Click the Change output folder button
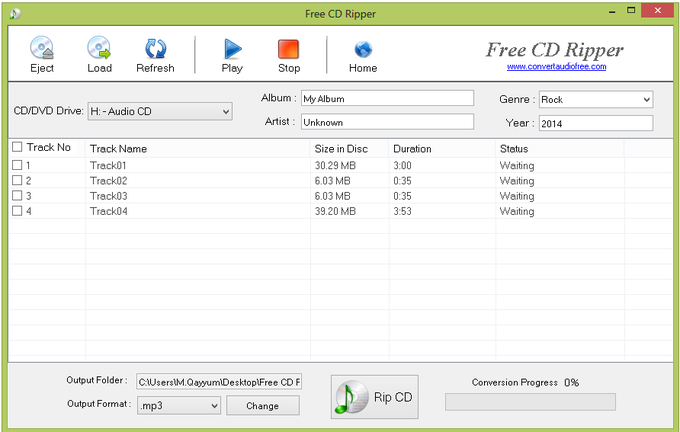Image resolution: width=680 pixels, height=432 pixels. 262,405
